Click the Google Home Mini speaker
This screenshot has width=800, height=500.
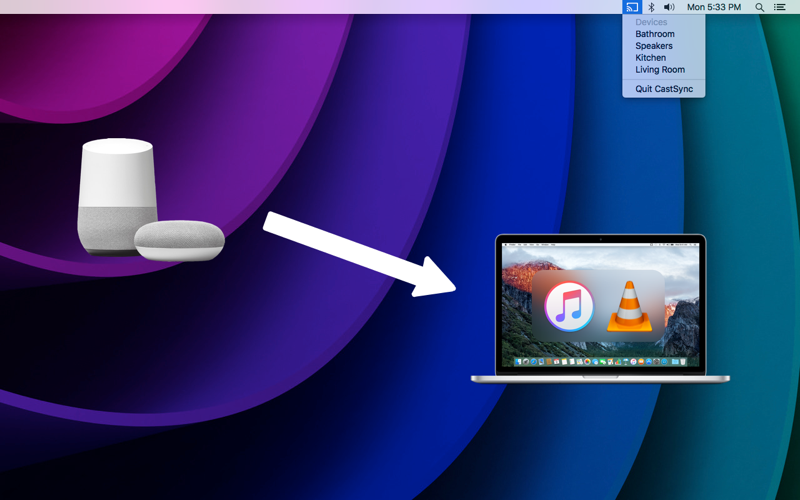(x=180, y=240)
